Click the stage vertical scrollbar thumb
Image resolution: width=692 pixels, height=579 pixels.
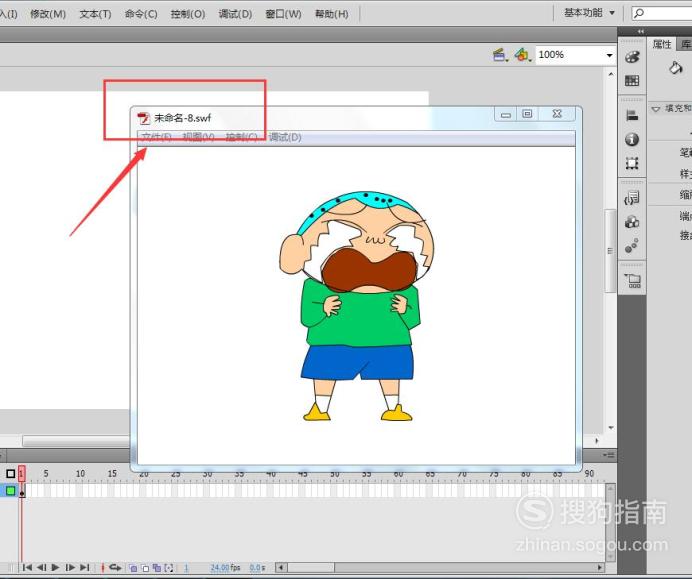pyautogui.click(x=610, y=250)
